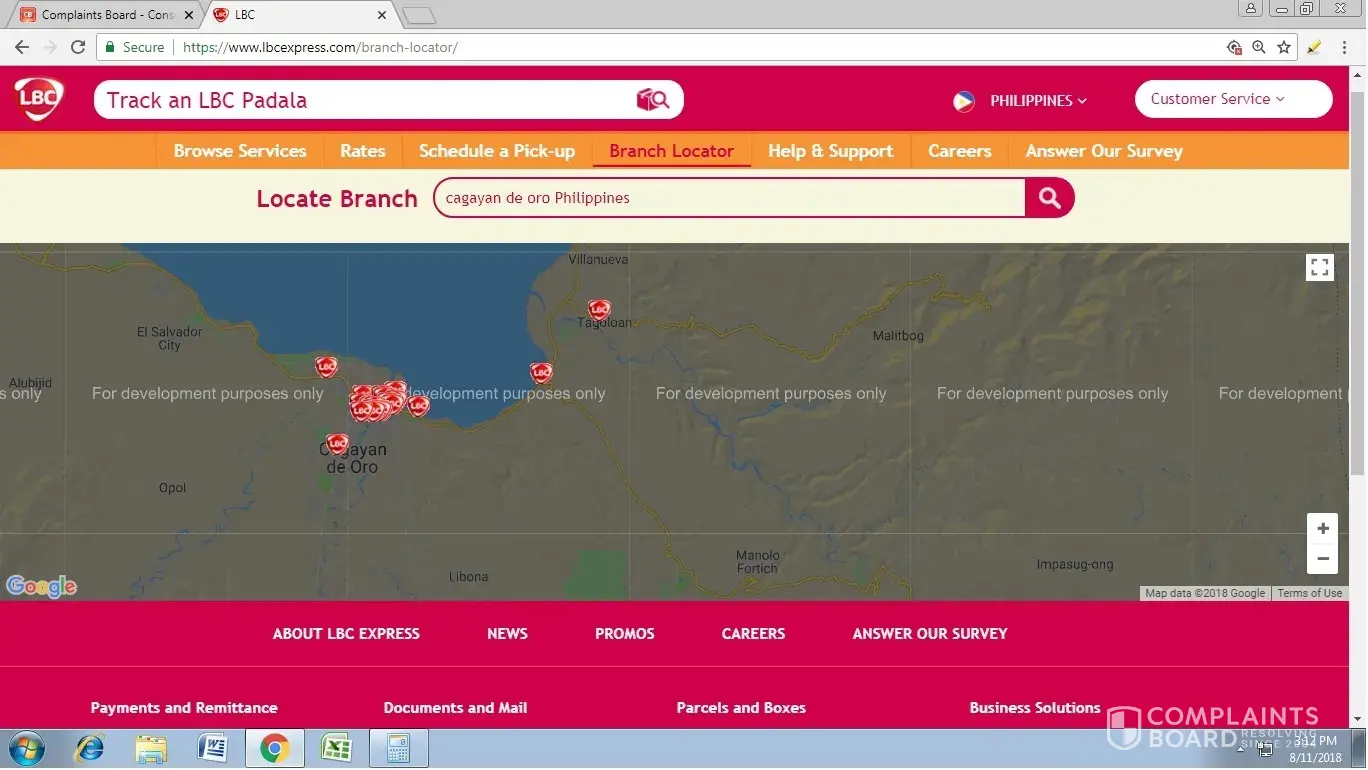Zoom out on the map

click(1322, 559)
